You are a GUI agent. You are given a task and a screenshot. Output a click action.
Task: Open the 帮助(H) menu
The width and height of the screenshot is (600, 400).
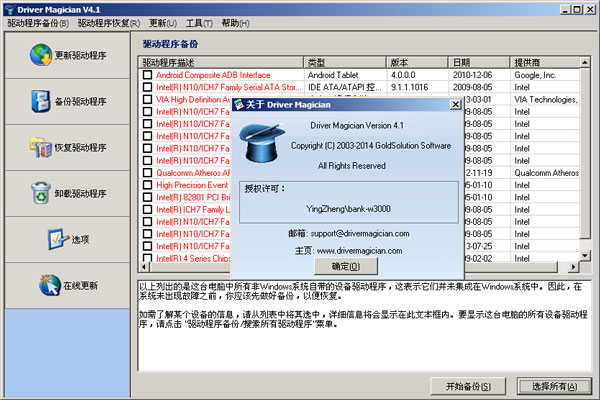(235, 23)
